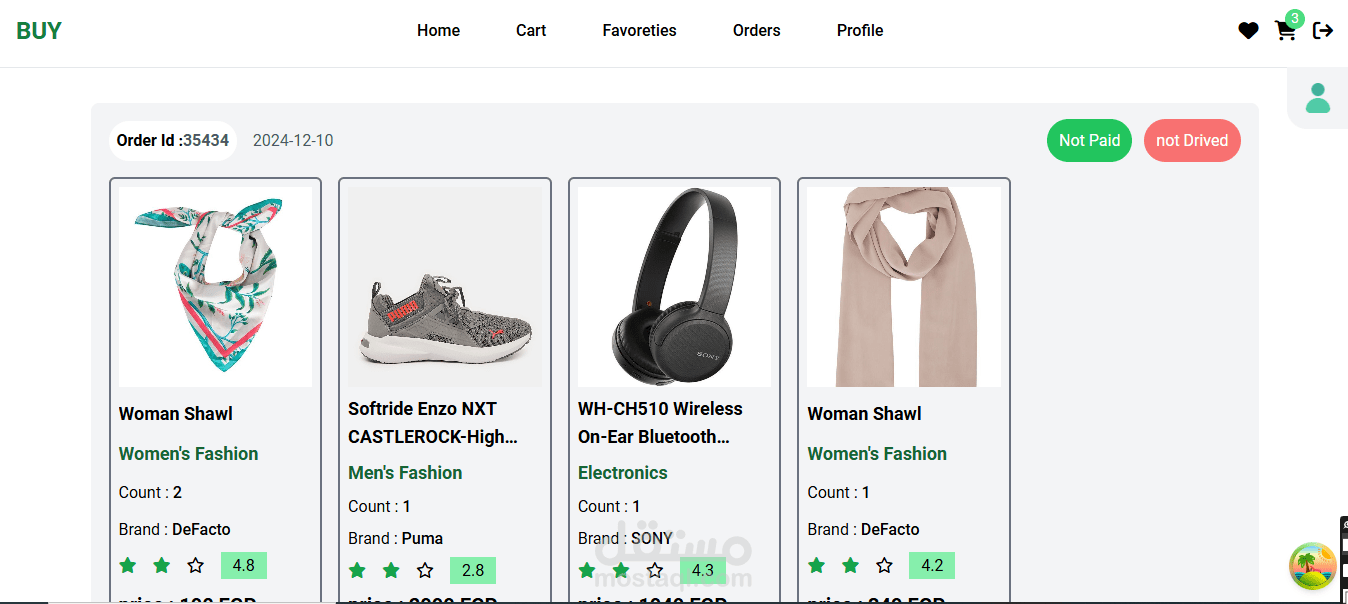Click the Not Paid status button
The width and height of the screenshot is (1348, 604).
click(1089, 141)
